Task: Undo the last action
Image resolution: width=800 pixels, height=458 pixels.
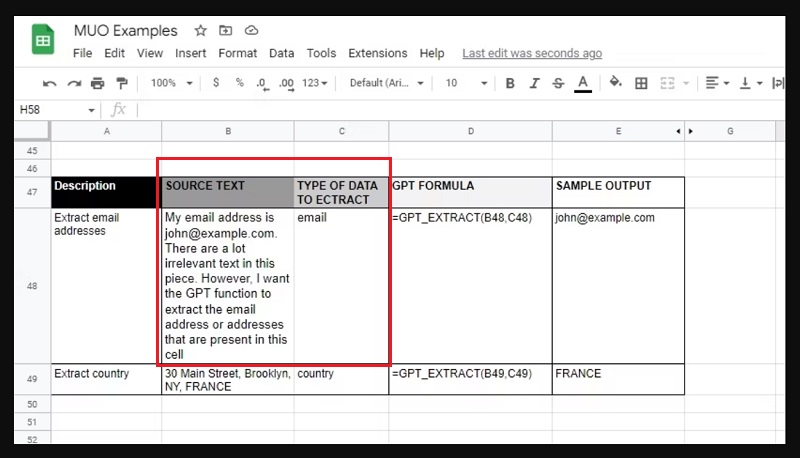Action: pos(49,83)
